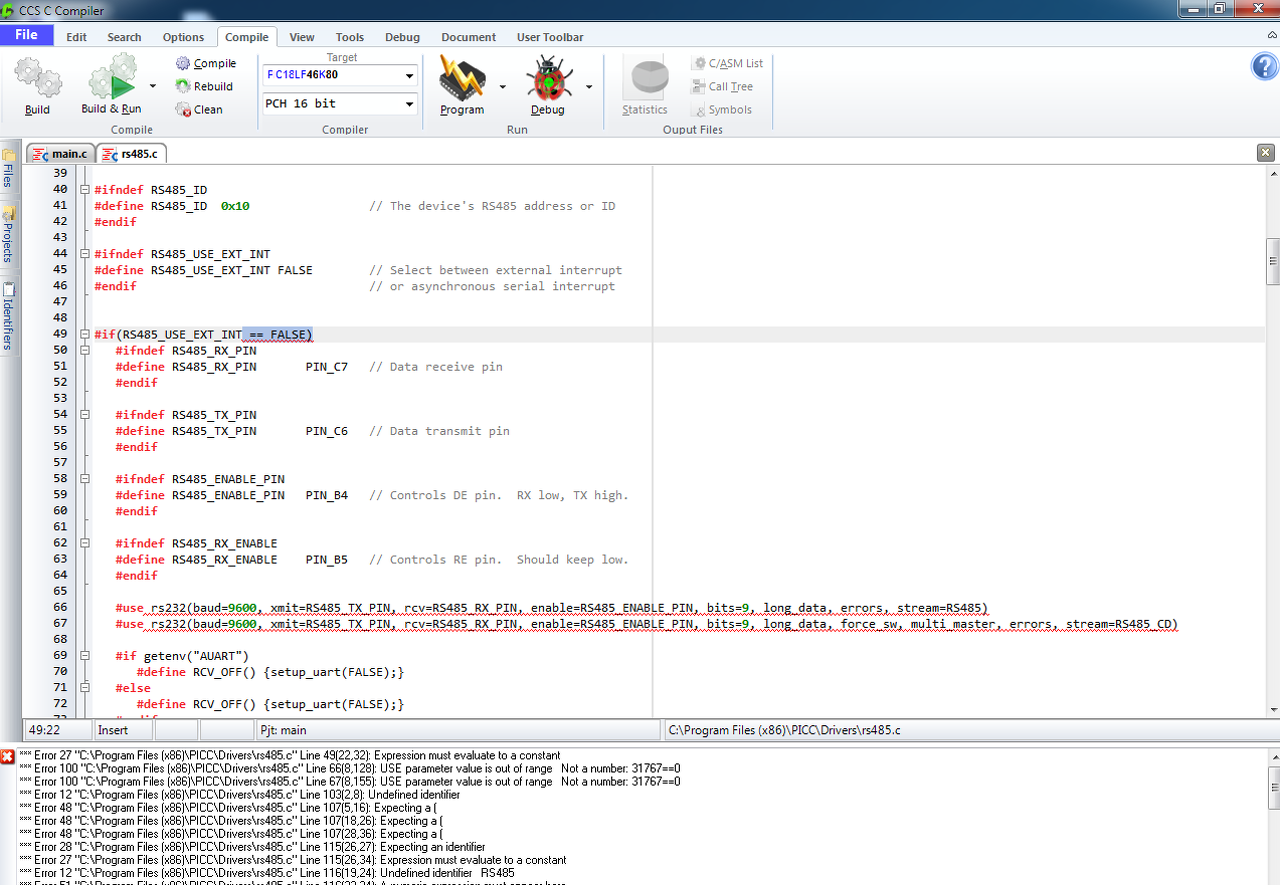Open the C/ASM List file
Viewport: 1280px width, 885px height.
click(x=727, y=63)
